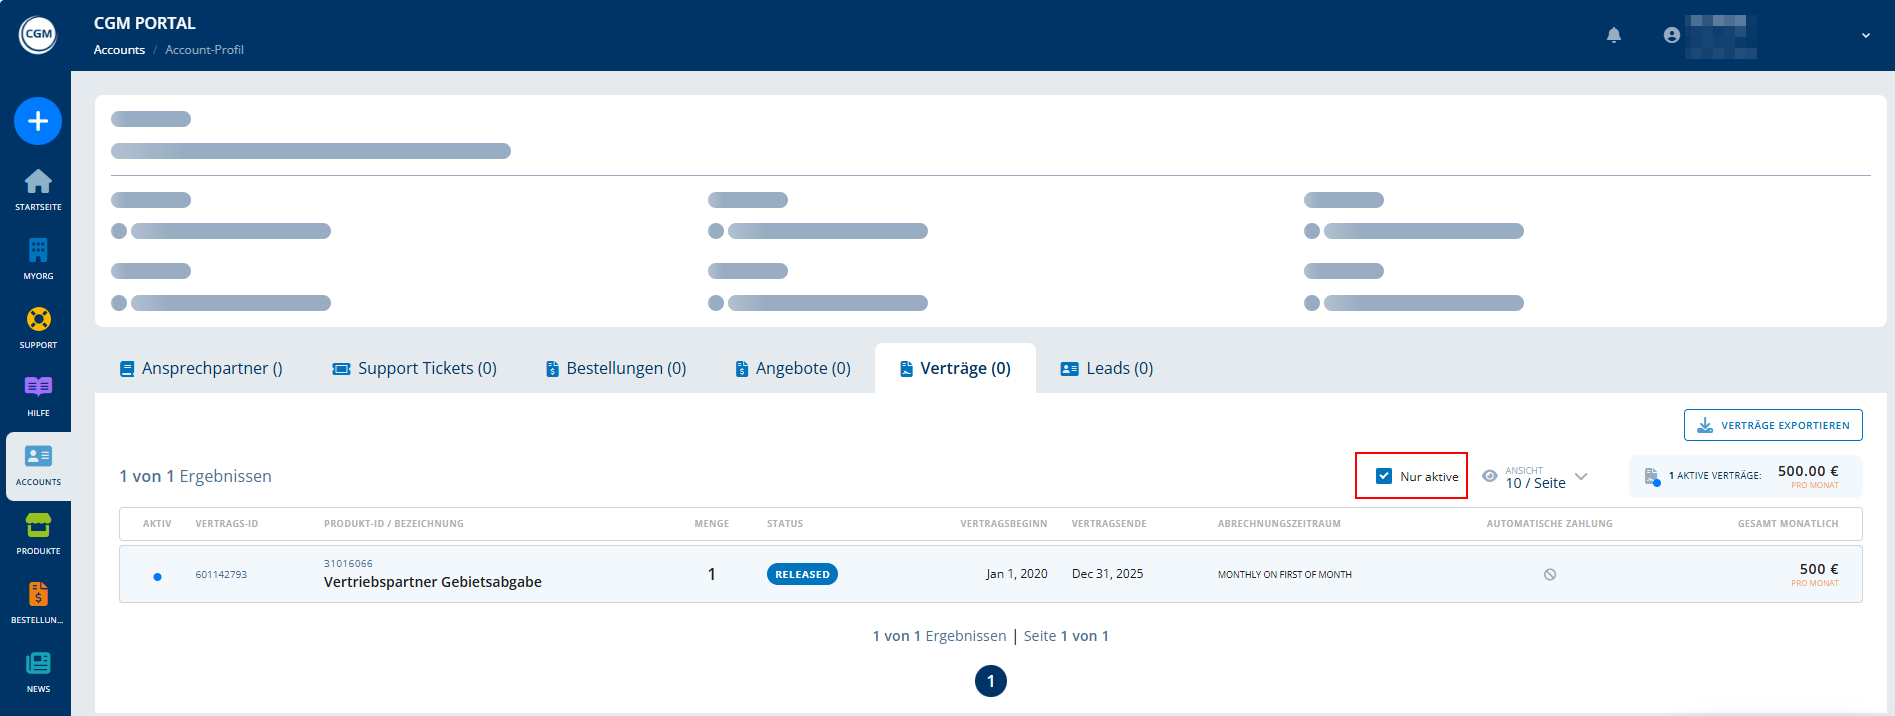Click Menge column header

coord(712,524)
